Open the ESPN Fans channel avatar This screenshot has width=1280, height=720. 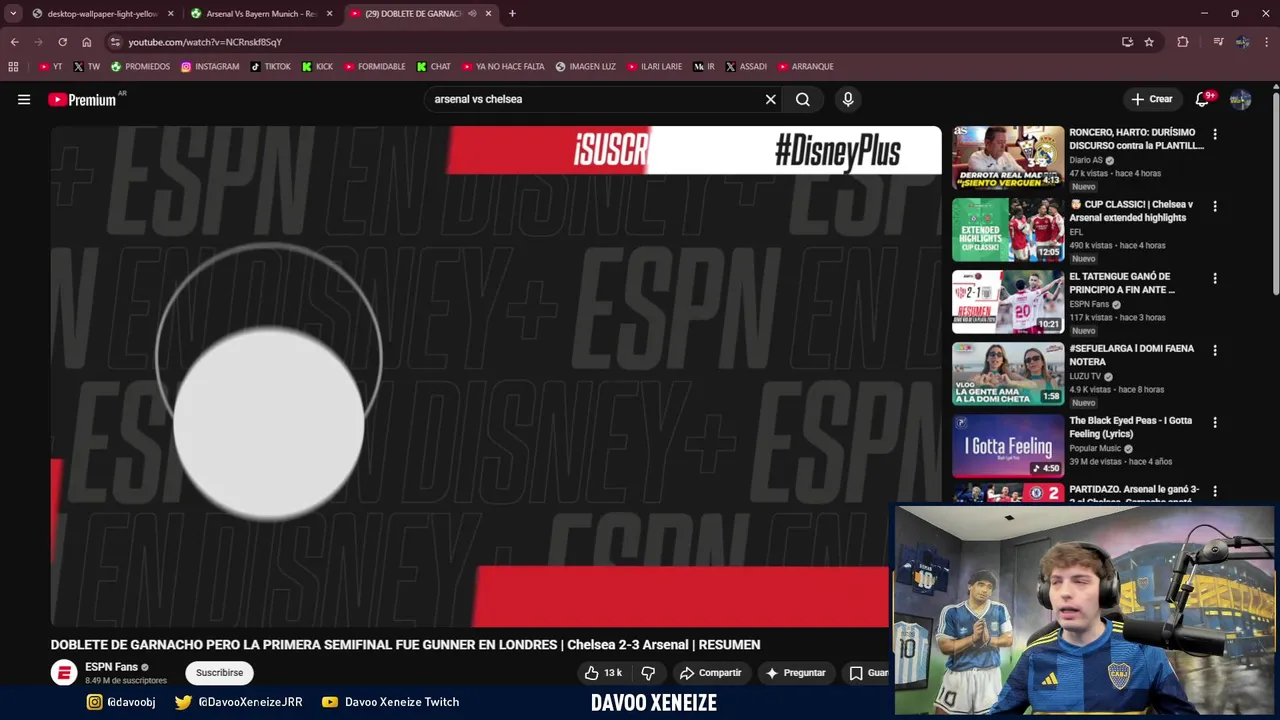click(64, 673)
